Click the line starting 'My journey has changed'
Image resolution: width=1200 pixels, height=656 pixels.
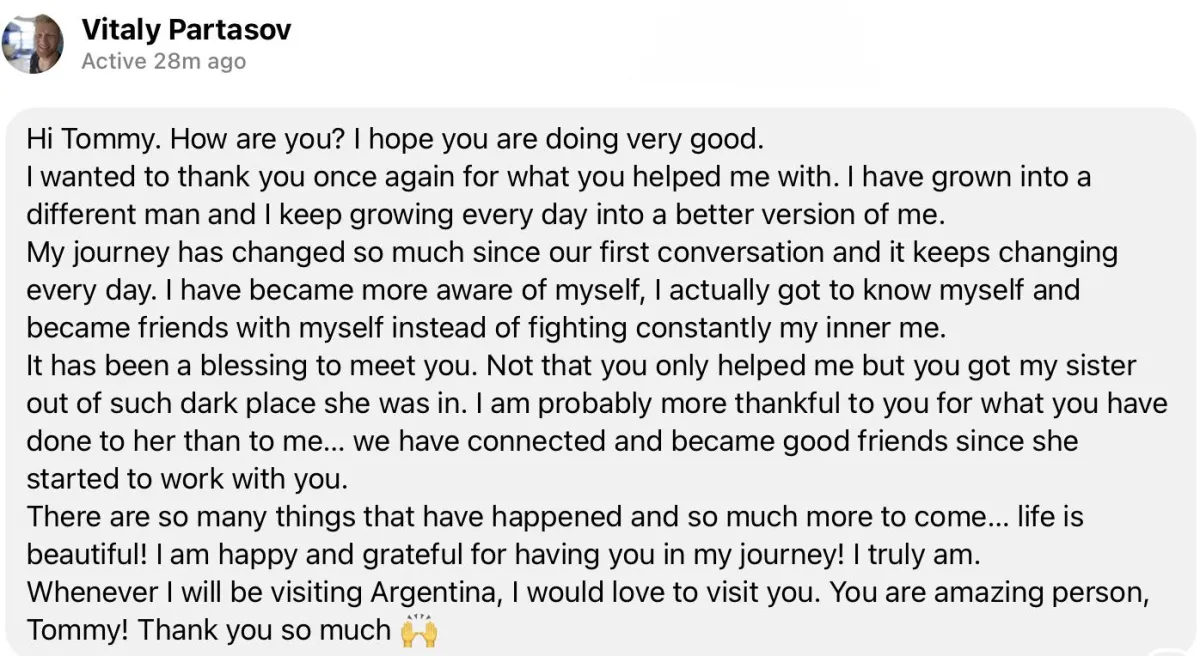click(572, 254)
